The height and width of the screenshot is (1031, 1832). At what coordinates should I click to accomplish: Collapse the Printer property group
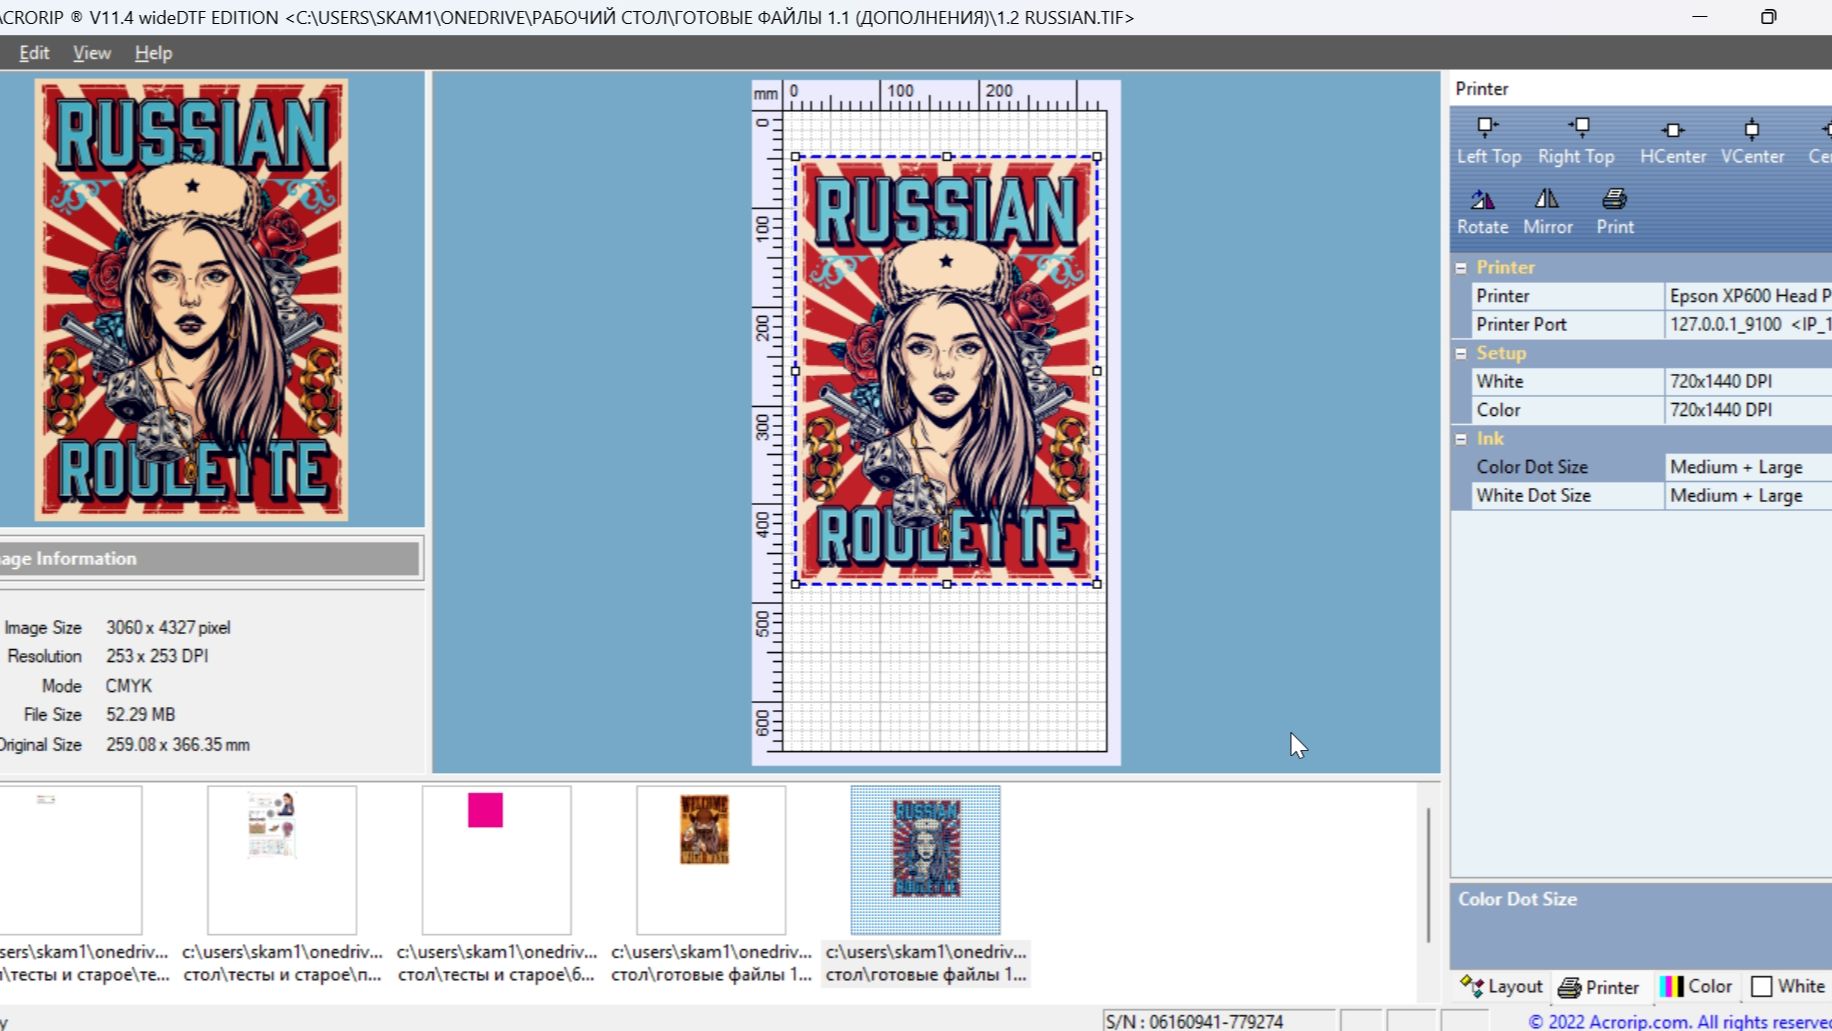pos(1461,268)
